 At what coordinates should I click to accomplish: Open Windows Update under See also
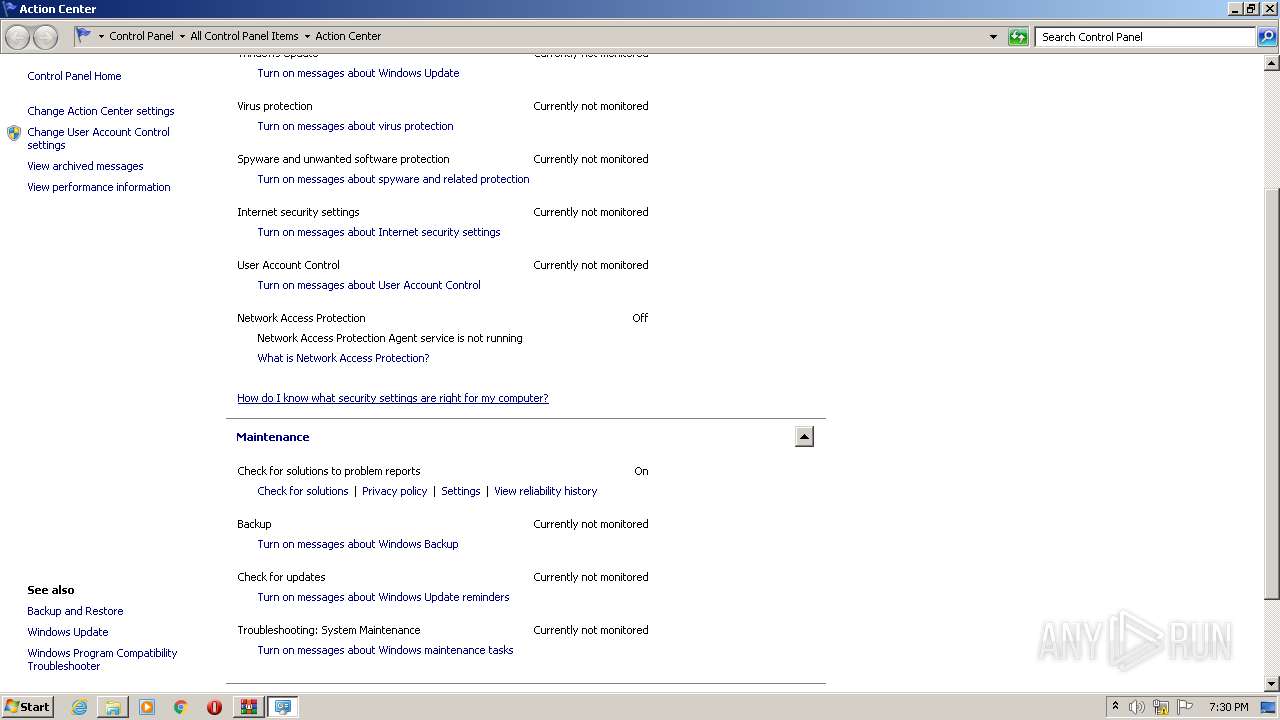68,632
